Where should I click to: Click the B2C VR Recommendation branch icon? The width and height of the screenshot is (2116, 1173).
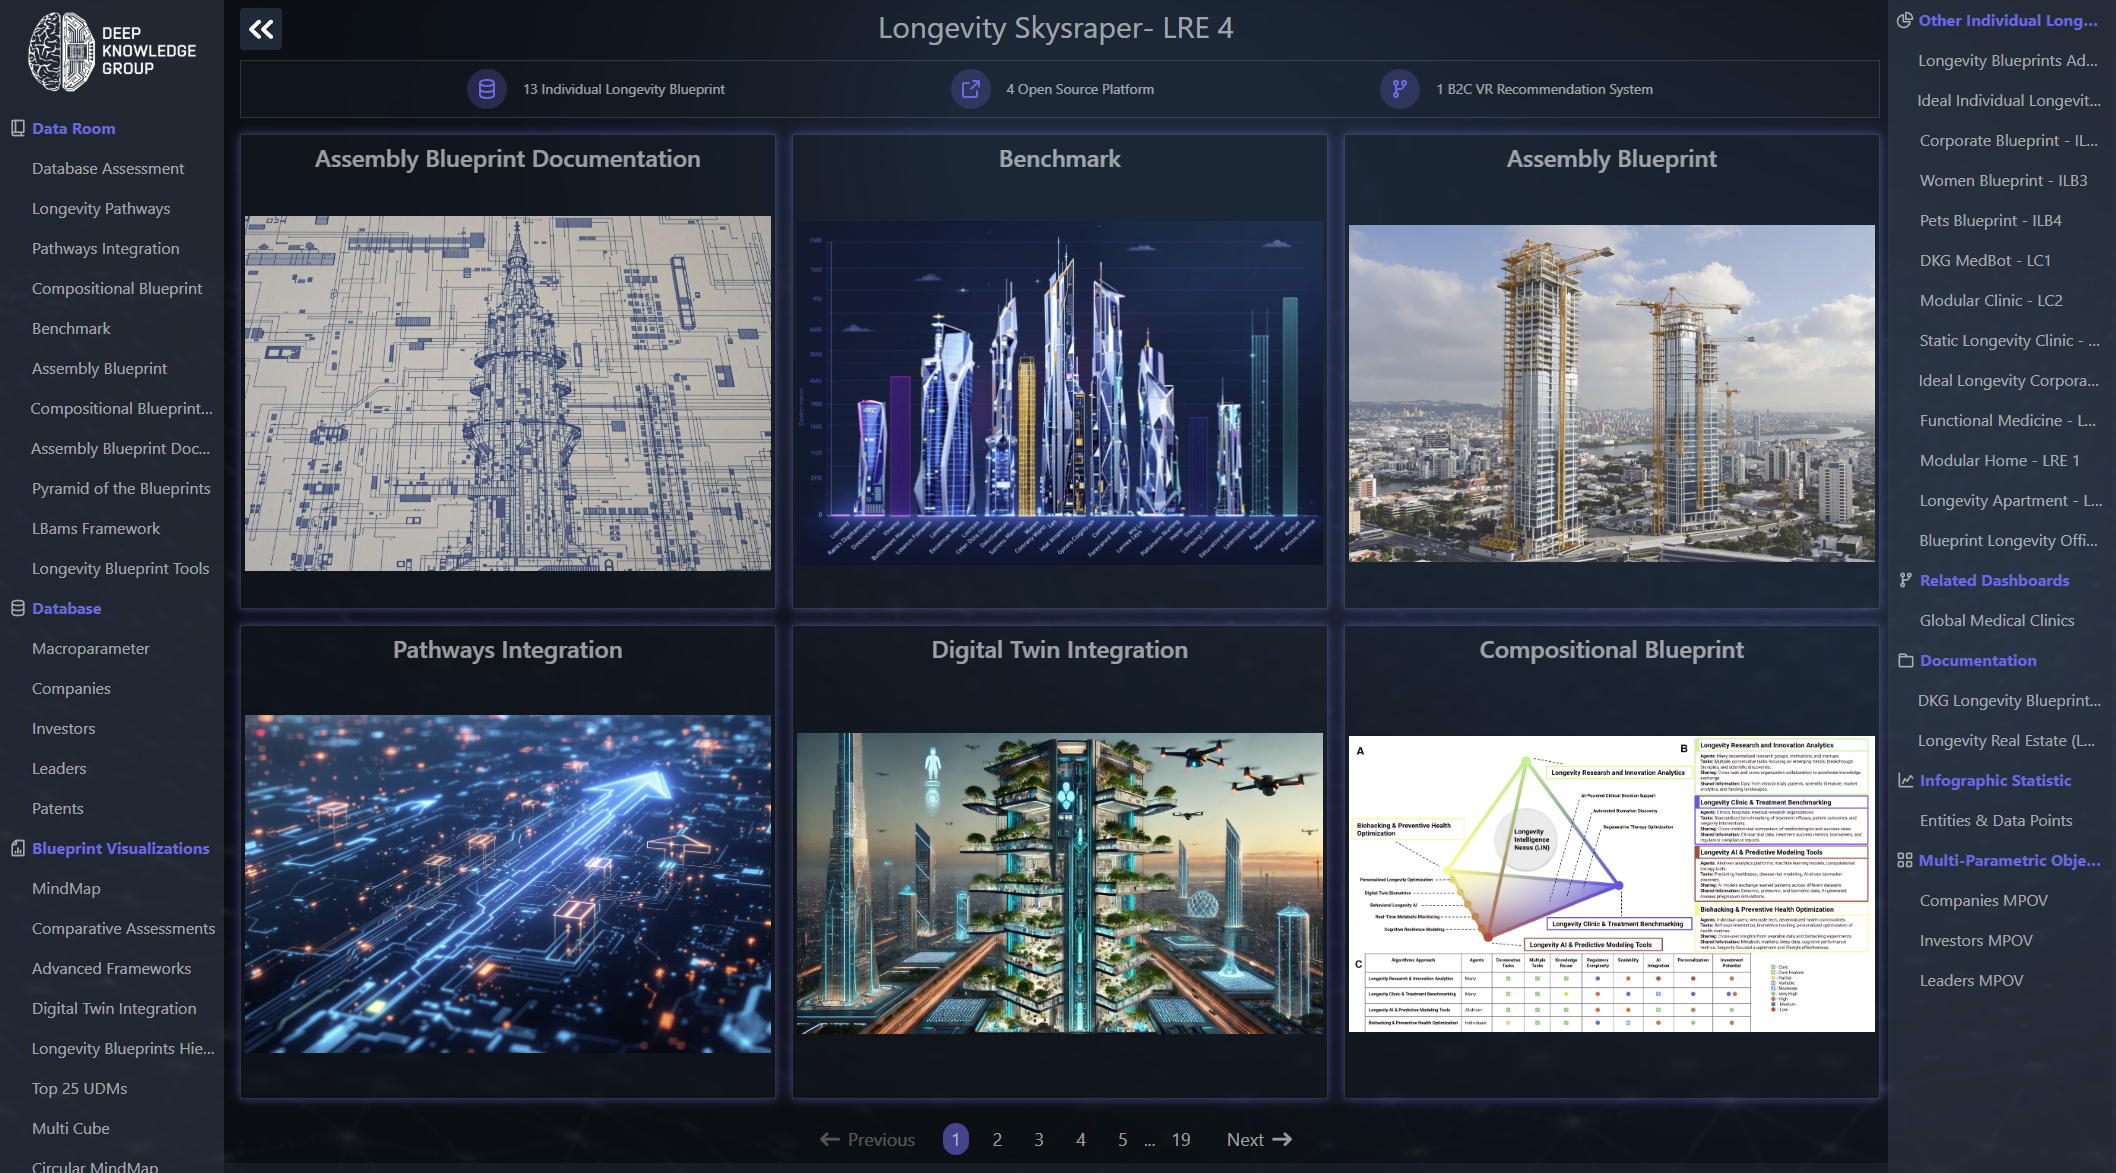(x=1400, y=89)
